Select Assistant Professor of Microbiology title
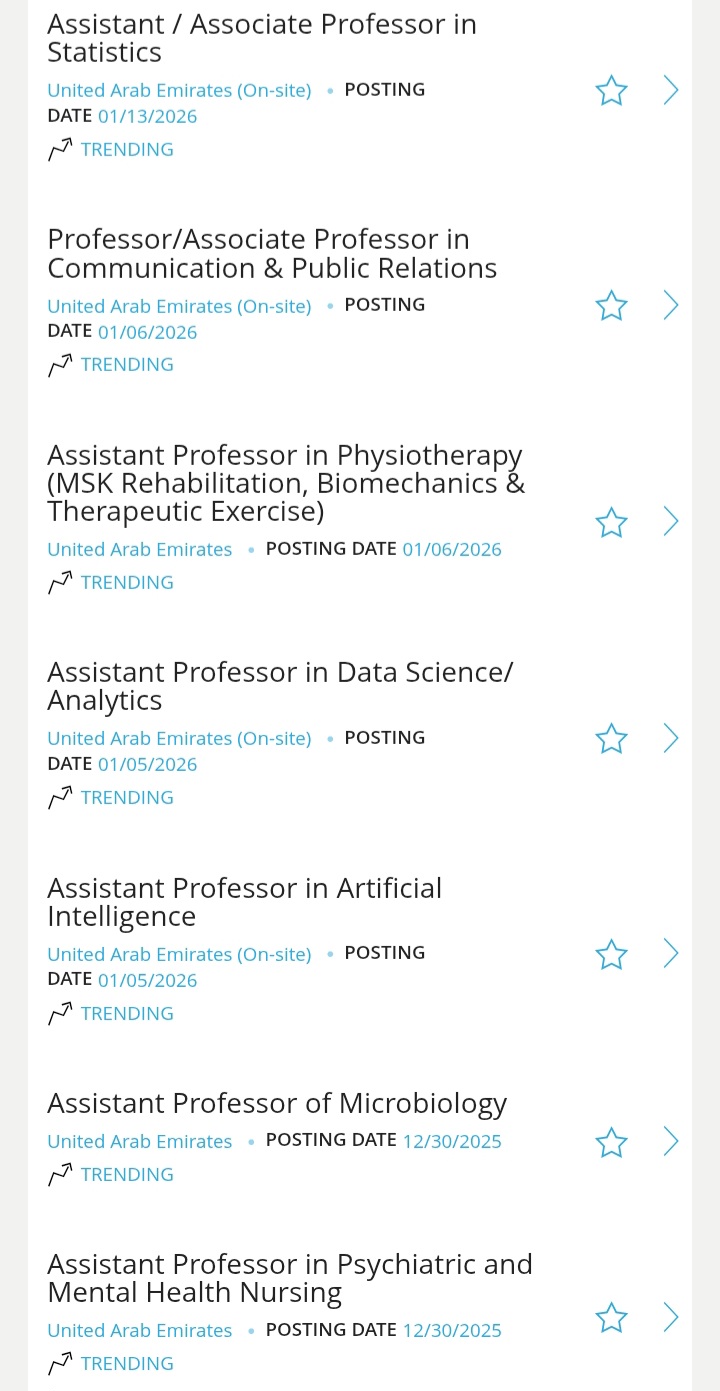This screenshot has width=720, height=1391. 277,1103
